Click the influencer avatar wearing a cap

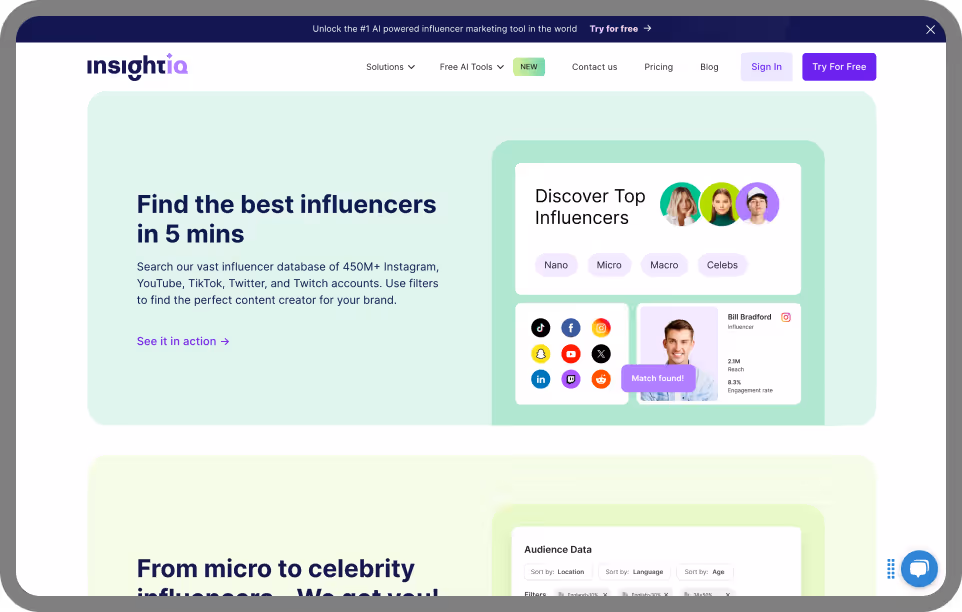(758, 204)
